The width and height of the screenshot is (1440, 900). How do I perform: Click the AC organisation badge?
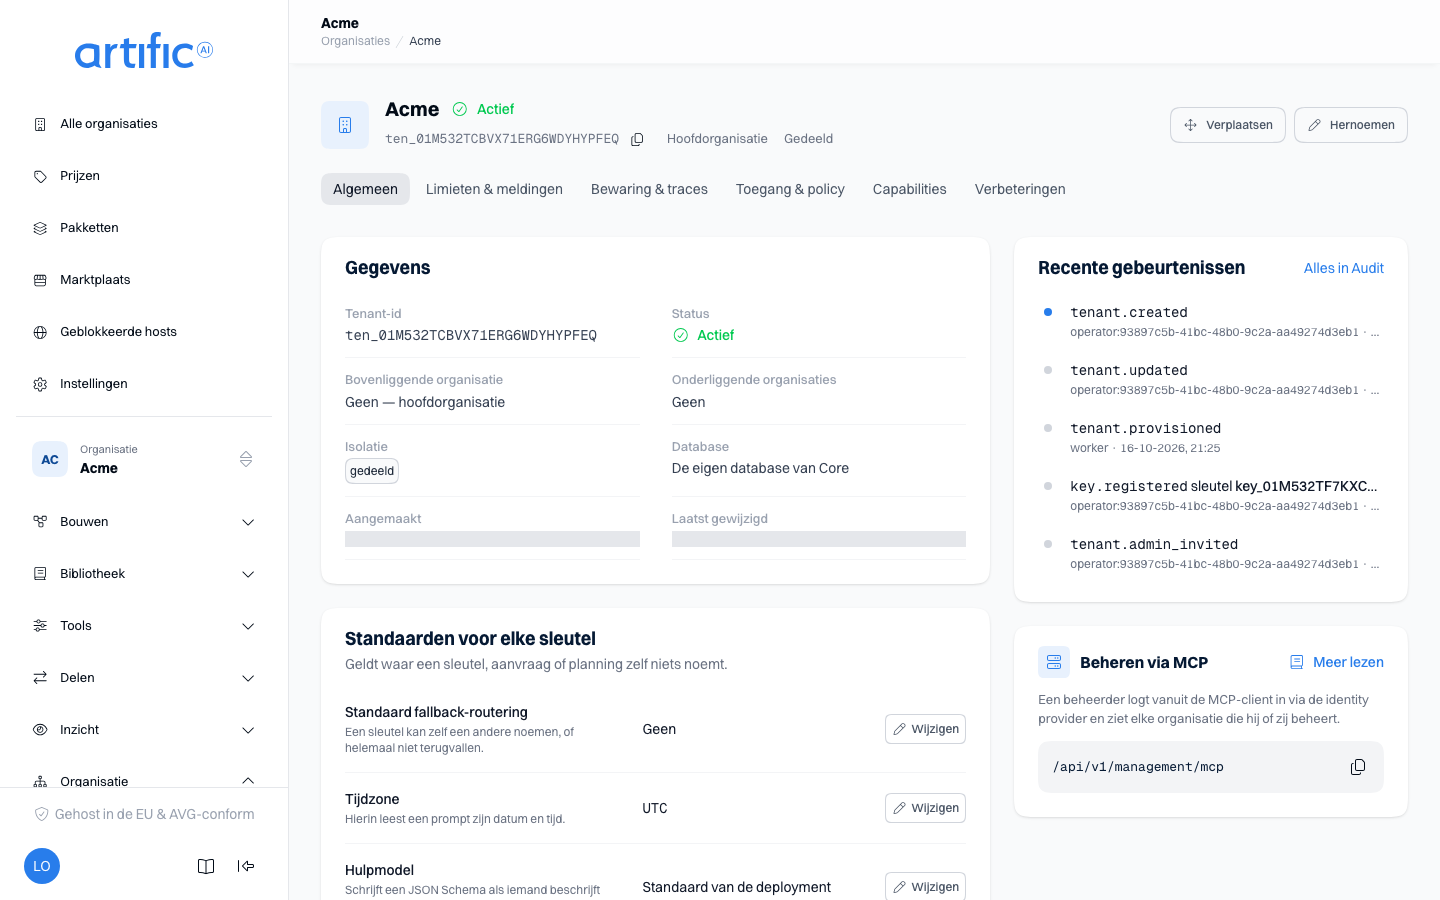pos(50,459)
